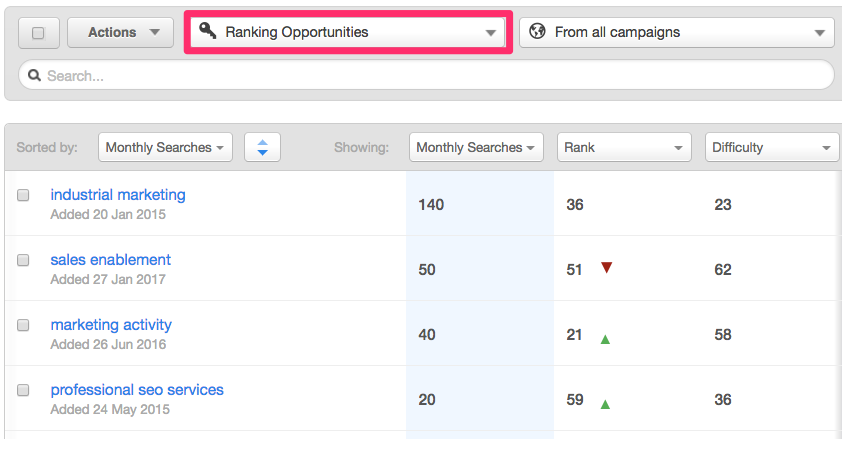Open the From all campaigns dropdown
Screen dimensions: 842x460
(677, 32)
